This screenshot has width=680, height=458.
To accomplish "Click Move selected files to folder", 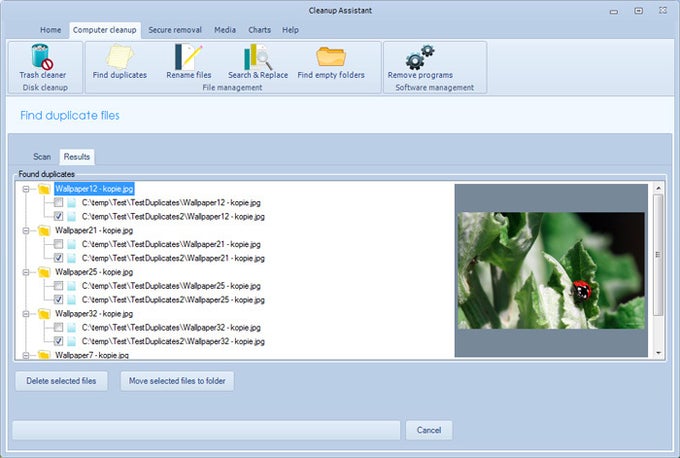I will point(177,381).
